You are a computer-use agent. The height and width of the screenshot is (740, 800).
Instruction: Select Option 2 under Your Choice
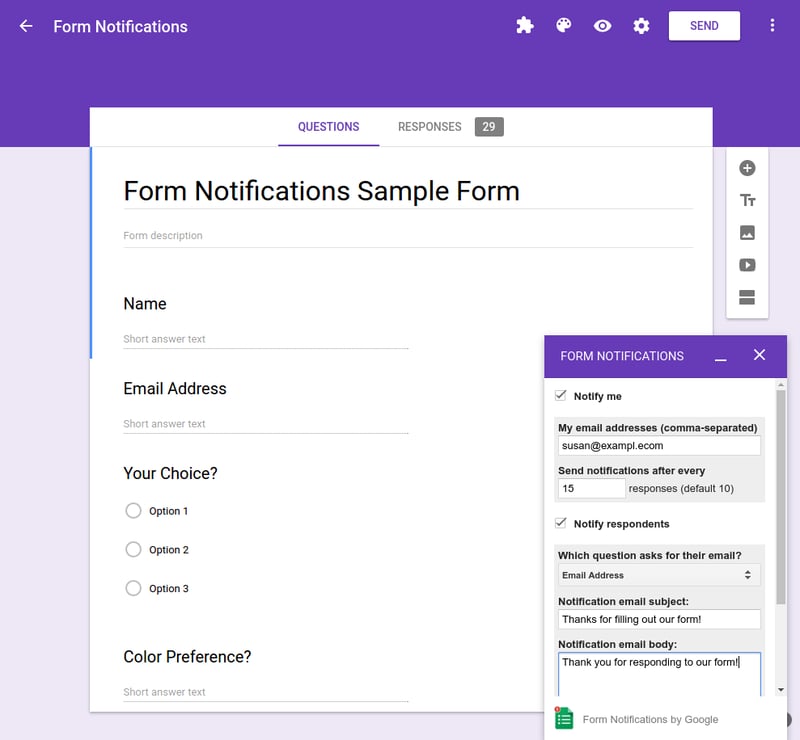(133, 549)
